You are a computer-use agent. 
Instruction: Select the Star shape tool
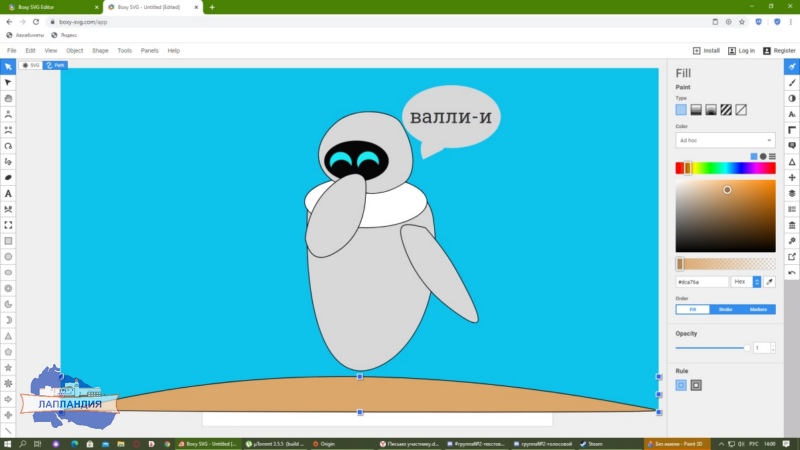(x=8, y=367)
